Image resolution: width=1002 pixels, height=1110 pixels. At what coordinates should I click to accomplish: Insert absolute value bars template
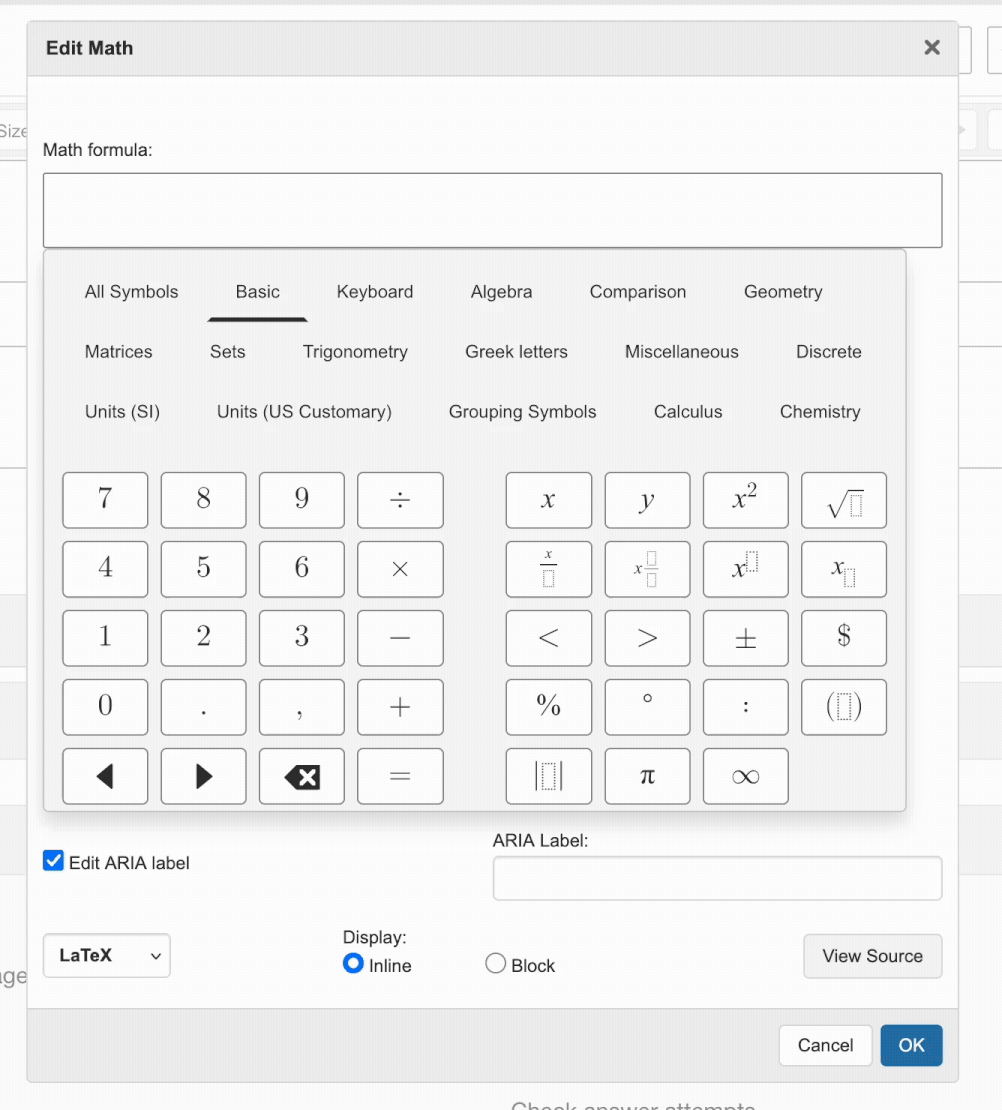pos(548,776)
